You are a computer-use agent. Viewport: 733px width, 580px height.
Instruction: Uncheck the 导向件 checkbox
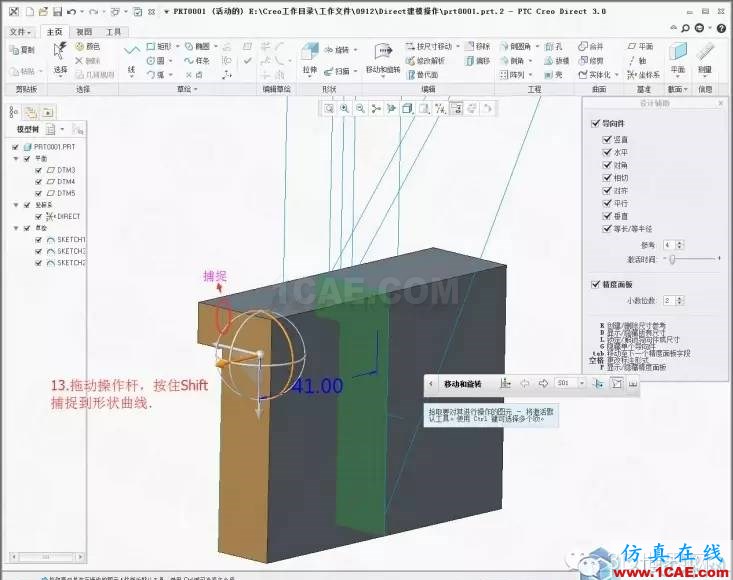tap(595, 123)
